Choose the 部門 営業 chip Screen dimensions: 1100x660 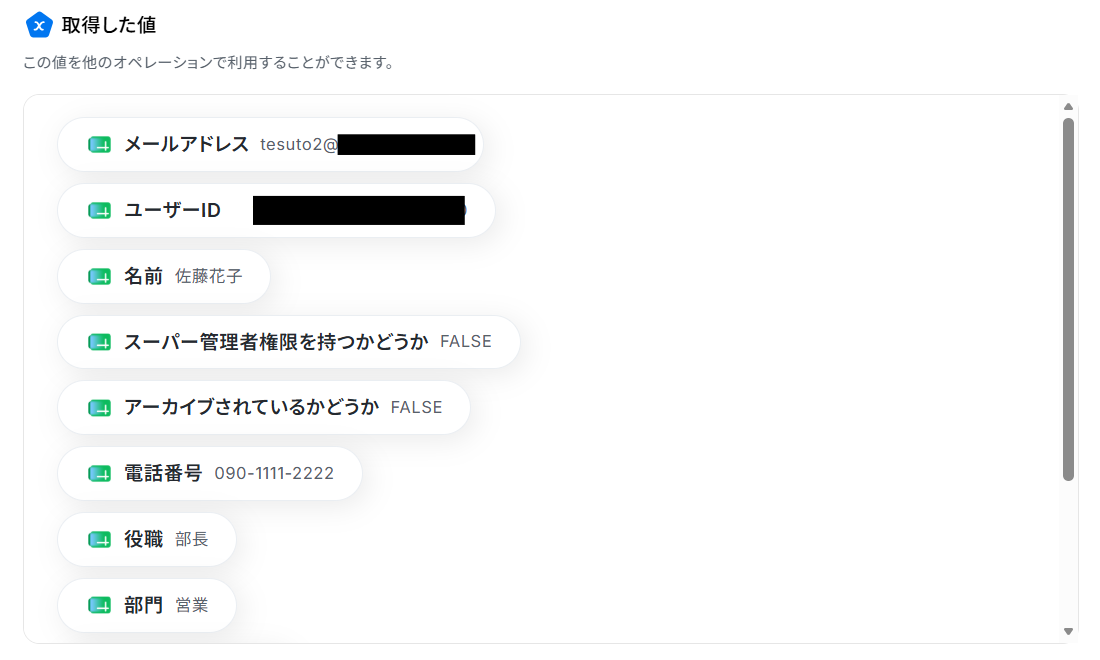[x=147, y=605]
